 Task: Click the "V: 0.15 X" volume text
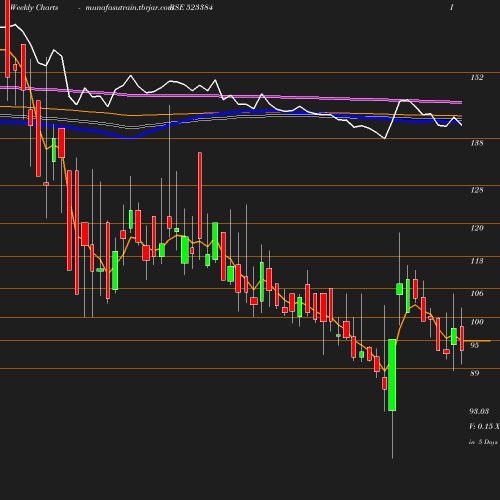tap(484, 426)
